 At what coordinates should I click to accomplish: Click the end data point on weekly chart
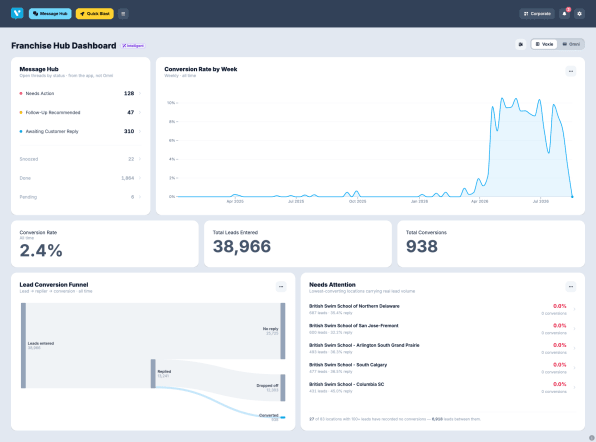pos(572,196)
